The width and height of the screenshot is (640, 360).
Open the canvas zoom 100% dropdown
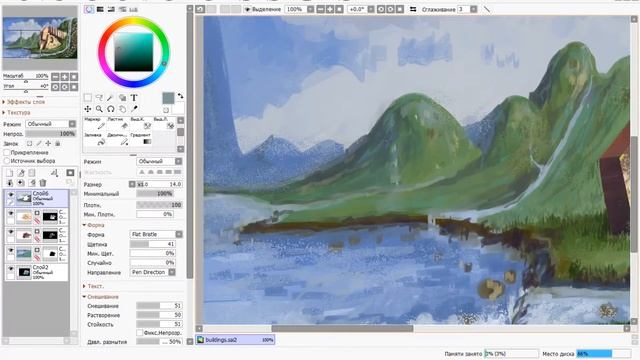point(311,9)
